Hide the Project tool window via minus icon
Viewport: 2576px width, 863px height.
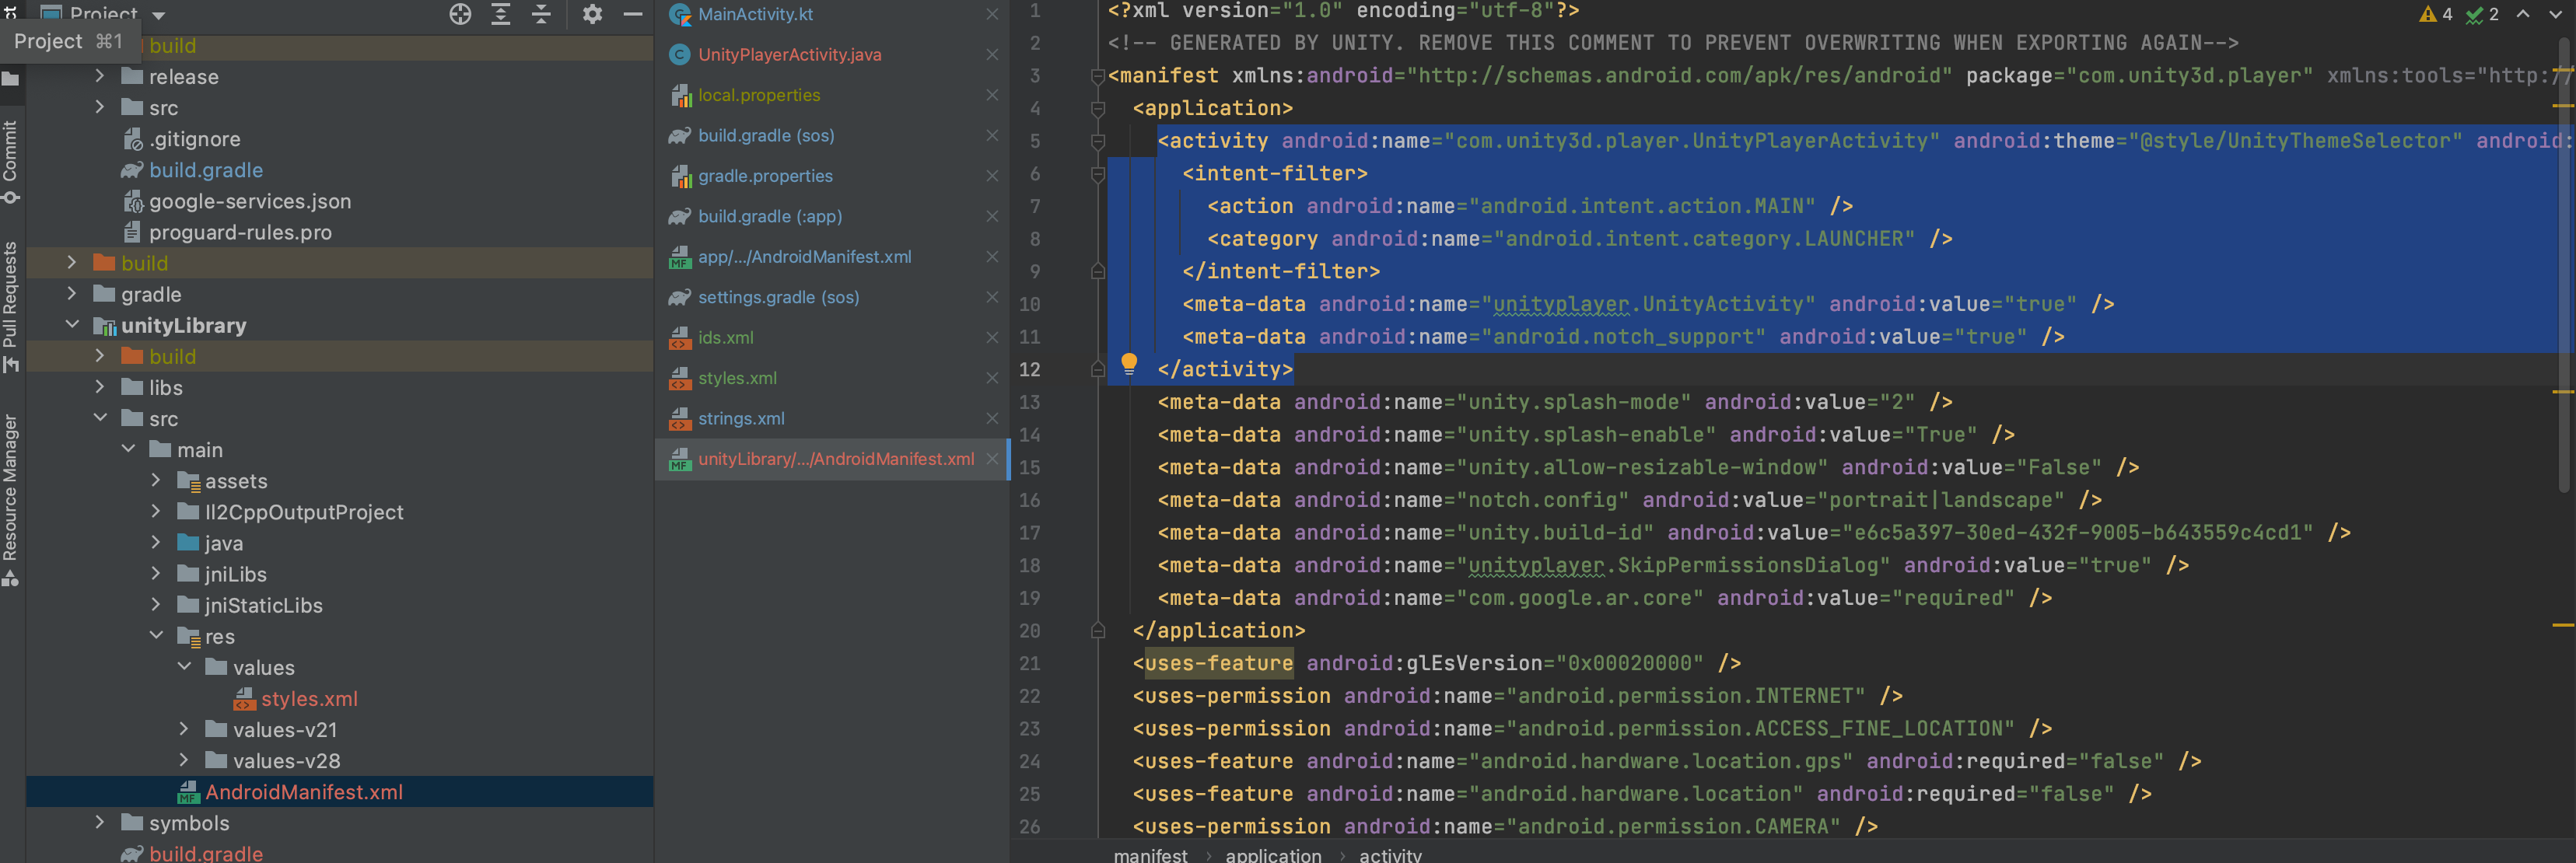(x=632, y=14)
